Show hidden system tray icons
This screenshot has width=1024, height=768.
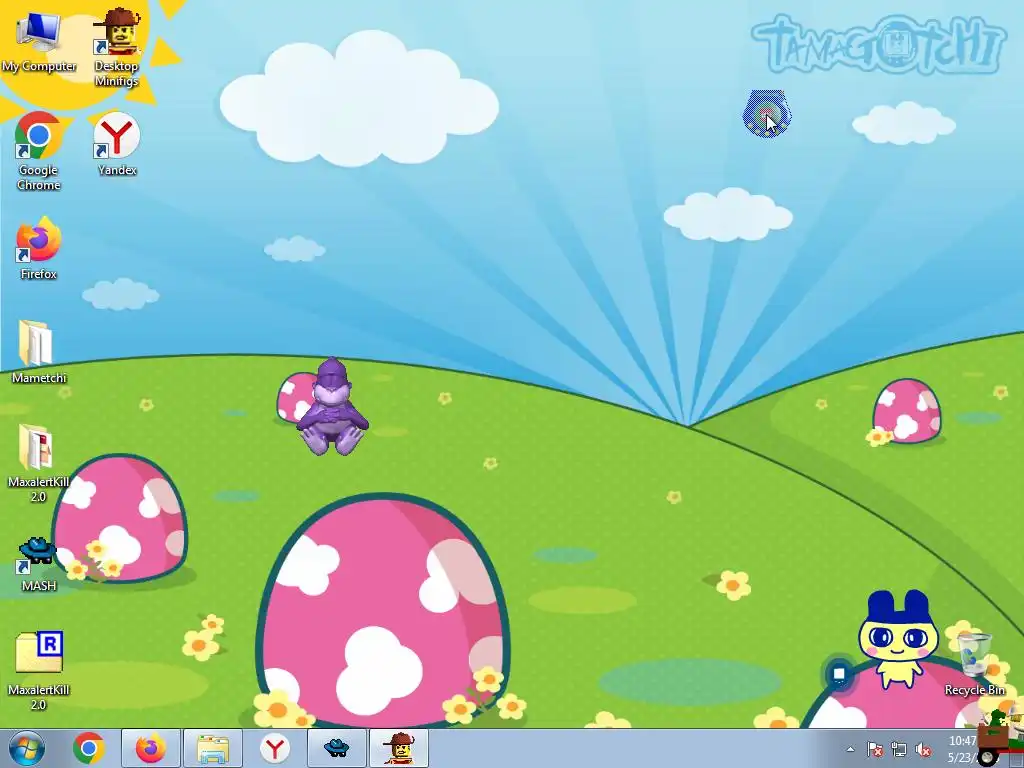click(x=850, y=750)
